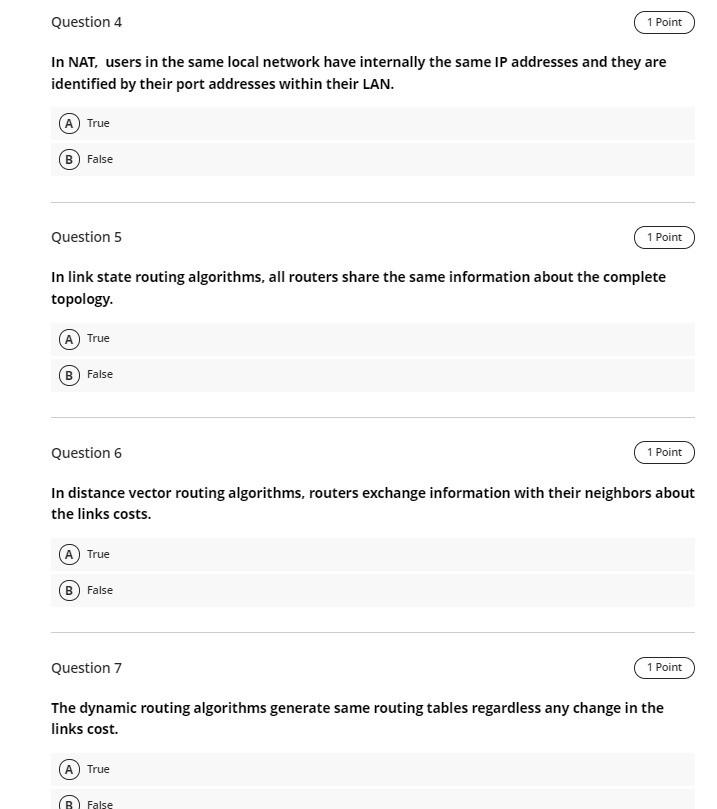Click the 1 Point badge on Question 5

tap(663, 237)
